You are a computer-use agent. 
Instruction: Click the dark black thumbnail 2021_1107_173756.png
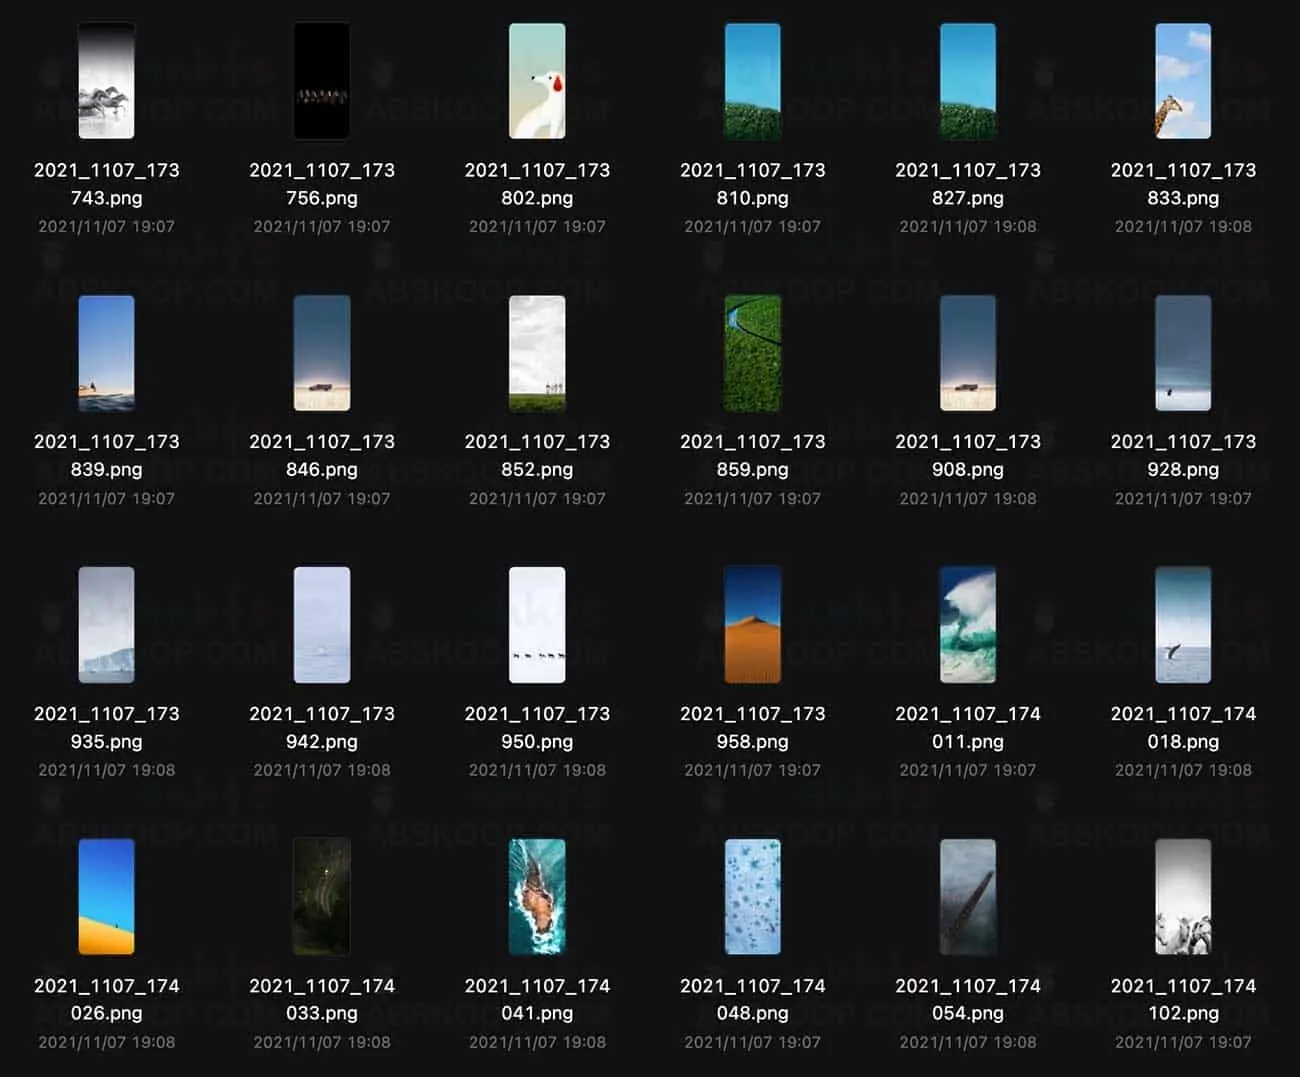[322, 81]
